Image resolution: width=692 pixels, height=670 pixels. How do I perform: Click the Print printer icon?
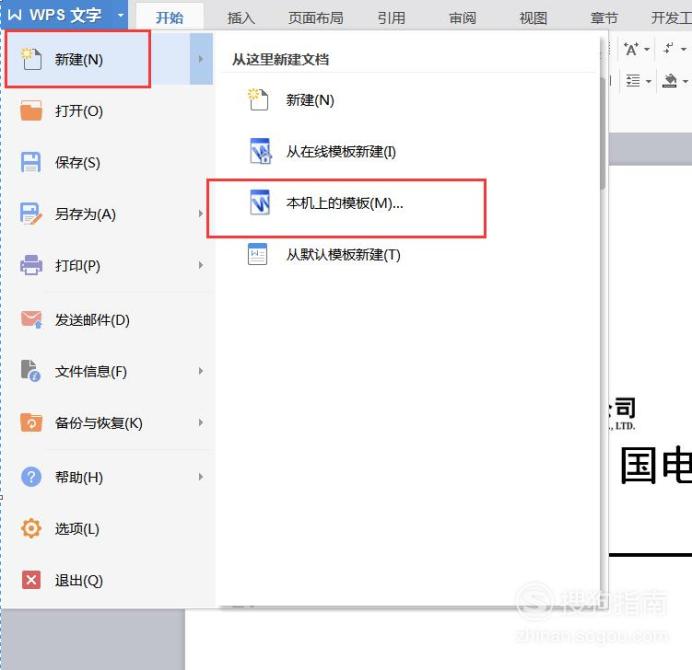[31, 265]
